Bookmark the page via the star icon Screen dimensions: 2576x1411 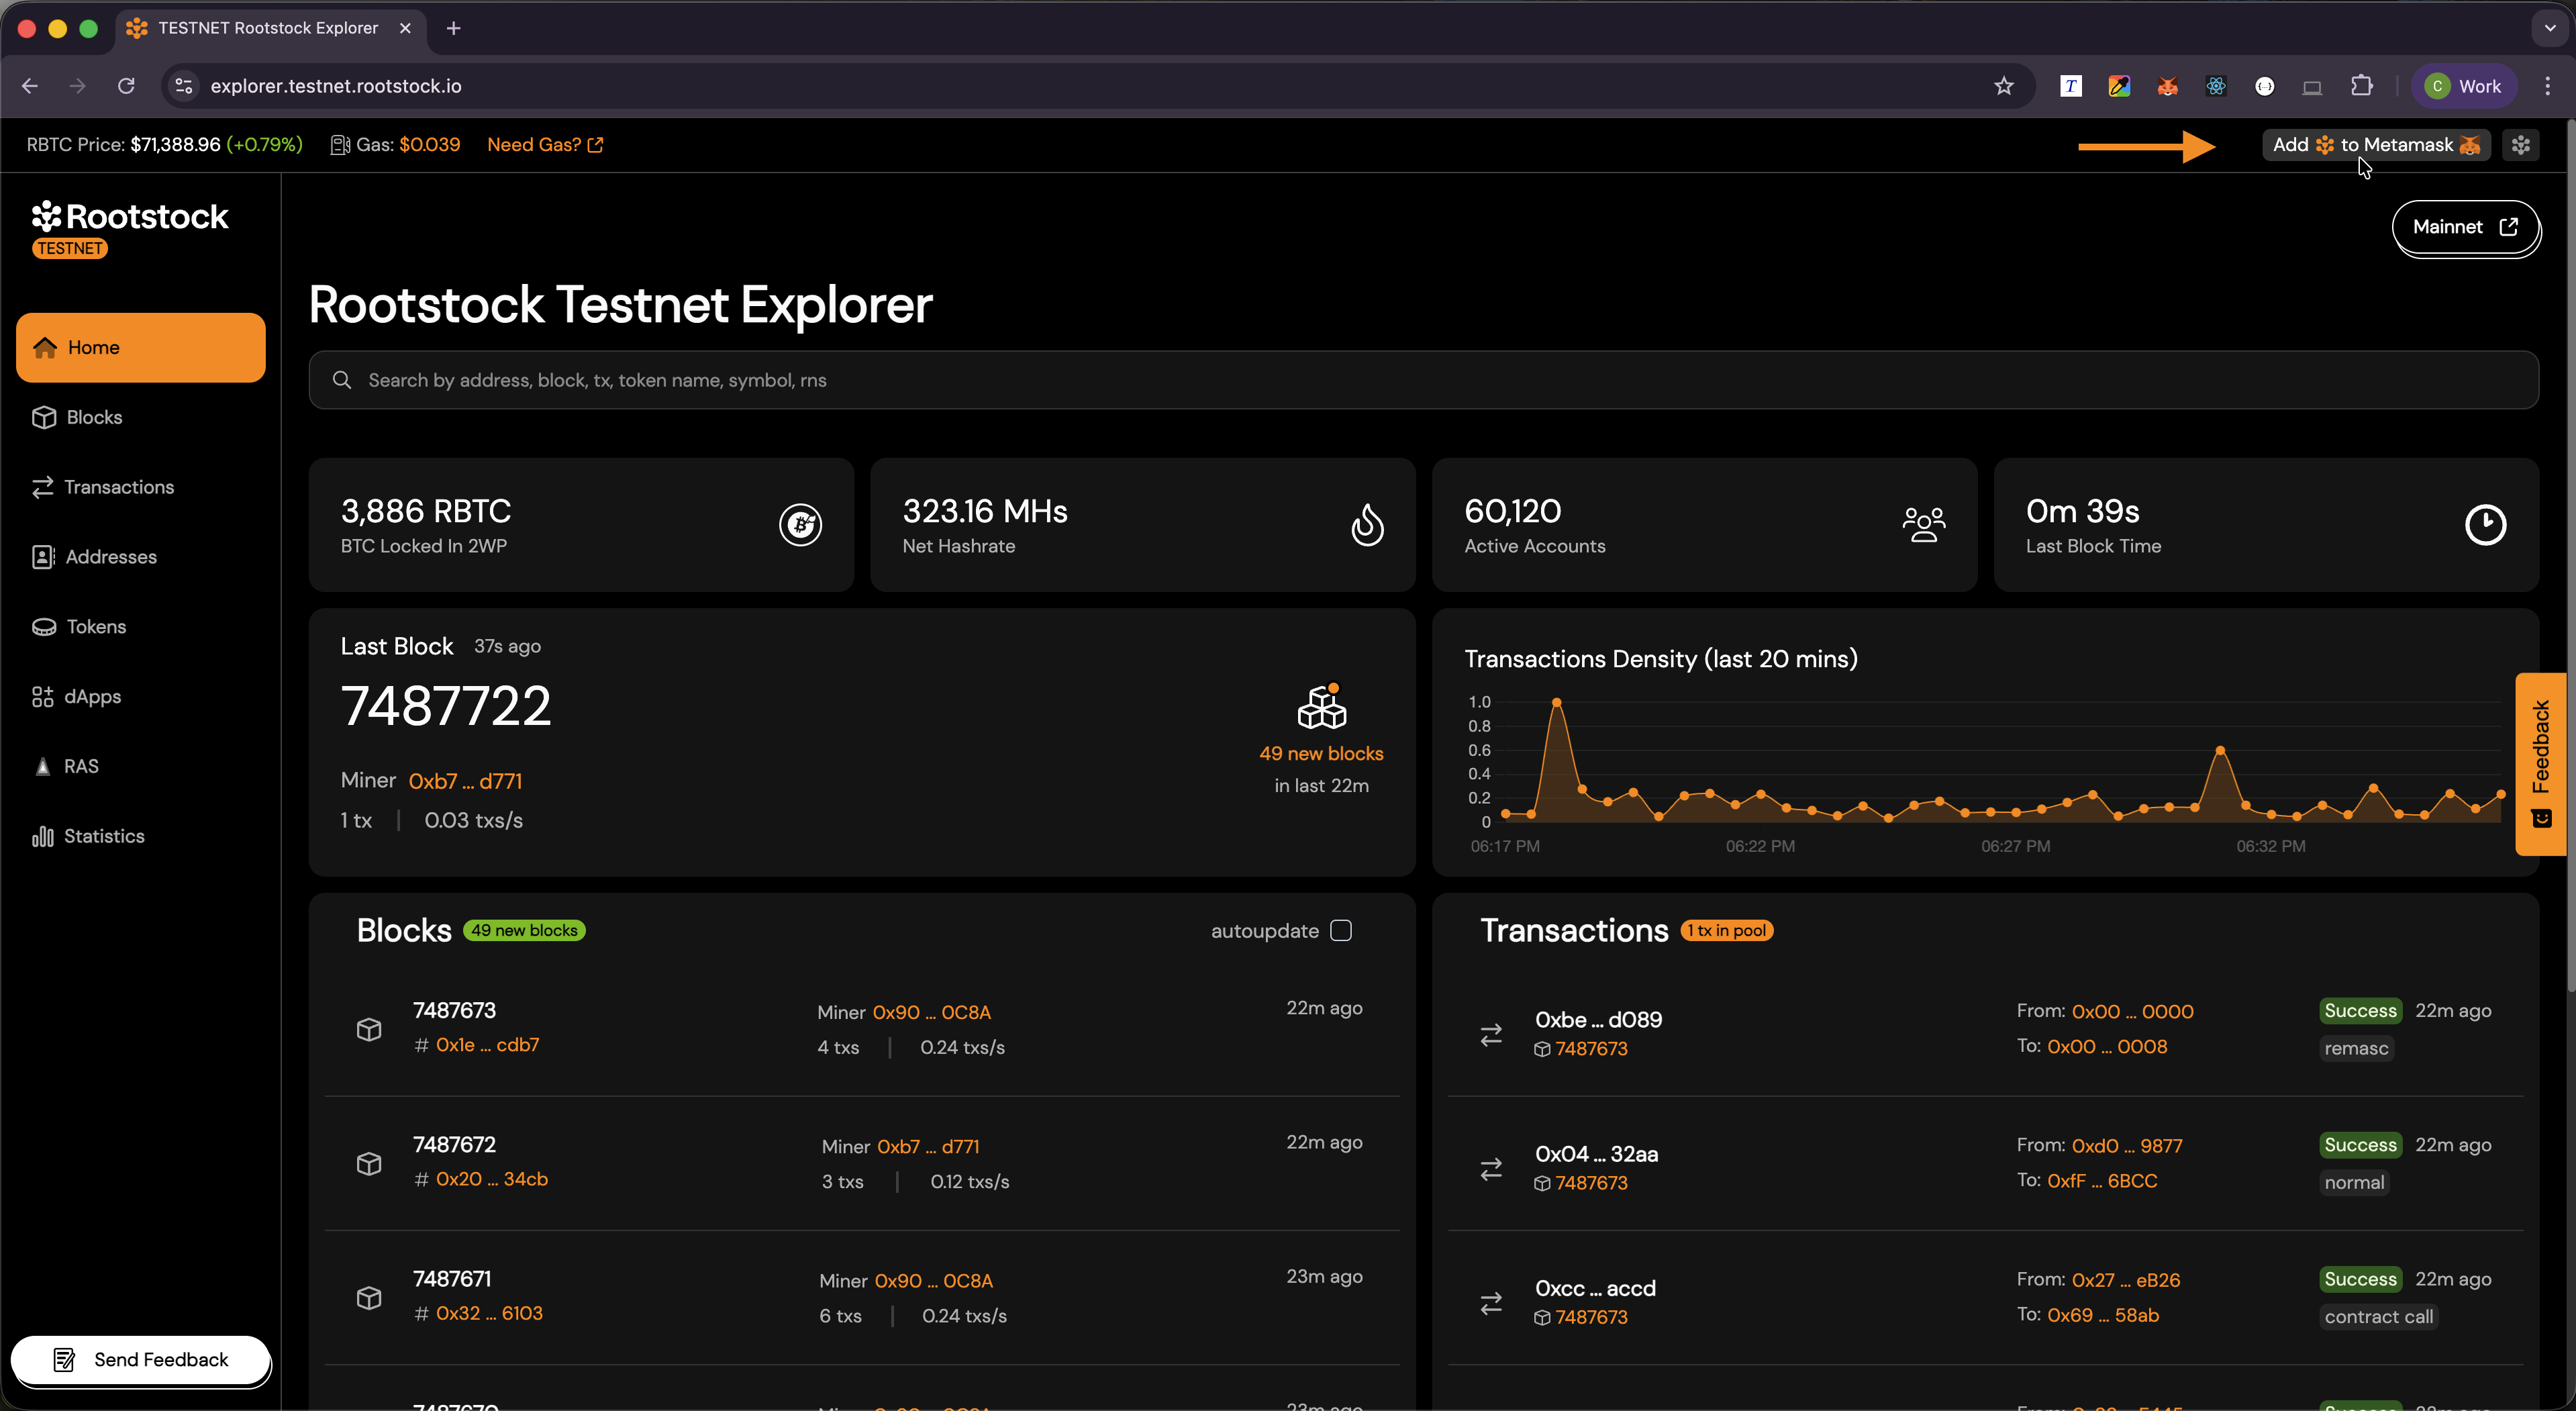[2005, 86]
